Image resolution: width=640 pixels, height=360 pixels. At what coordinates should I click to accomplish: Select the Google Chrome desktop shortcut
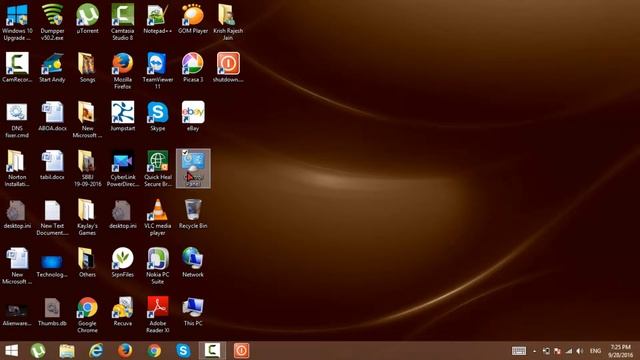click(x=87, y=315)
